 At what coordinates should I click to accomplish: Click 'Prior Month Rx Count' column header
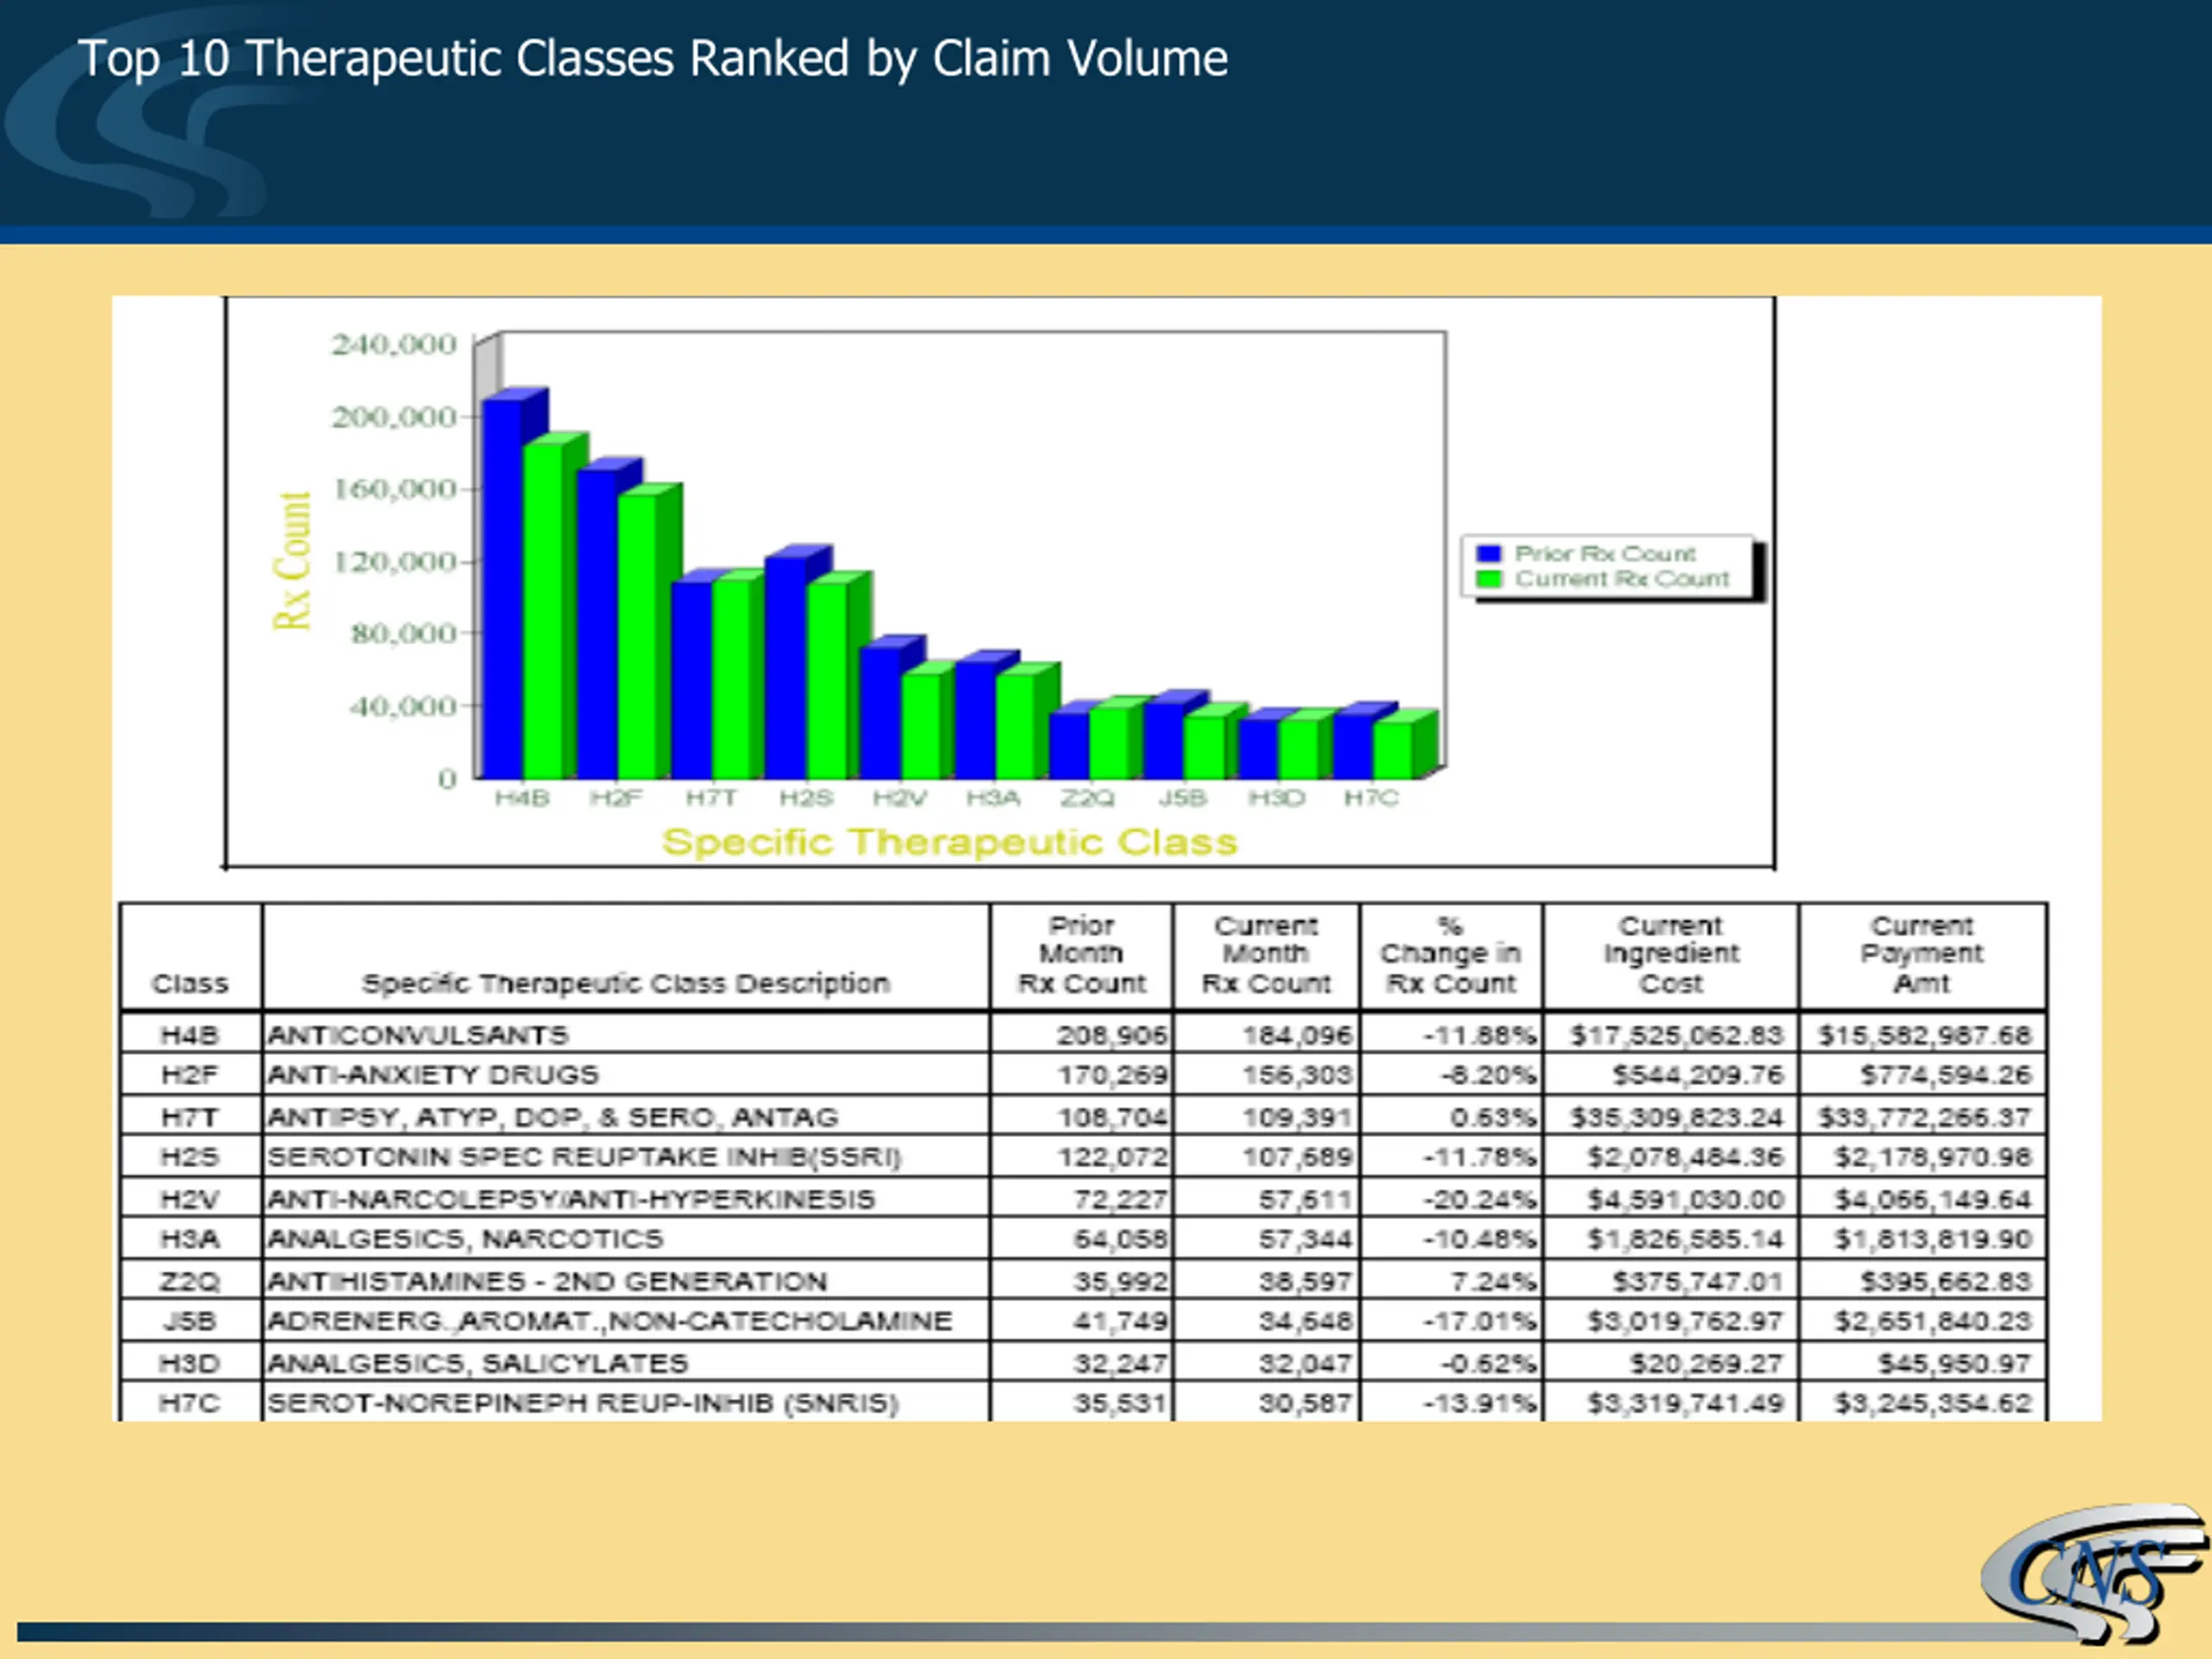pyautogui.click(x=1081, y=955)
